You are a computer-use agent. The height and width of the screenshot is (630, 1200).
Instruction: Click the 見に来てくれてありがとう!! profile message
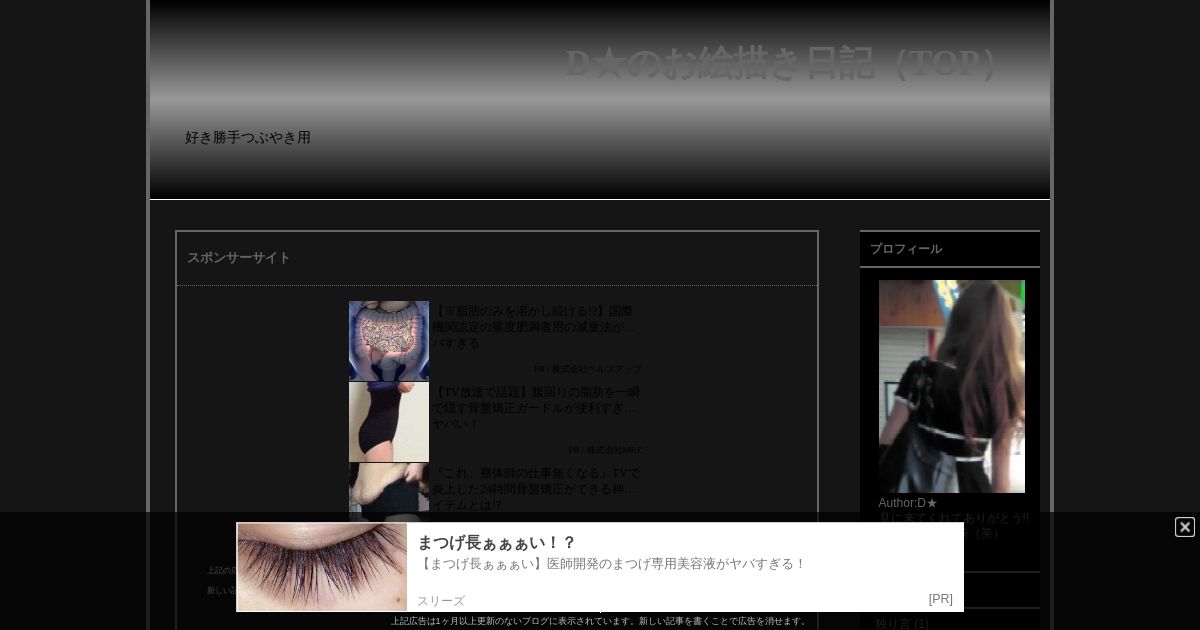pyautogui.click(x=954, y=518)
